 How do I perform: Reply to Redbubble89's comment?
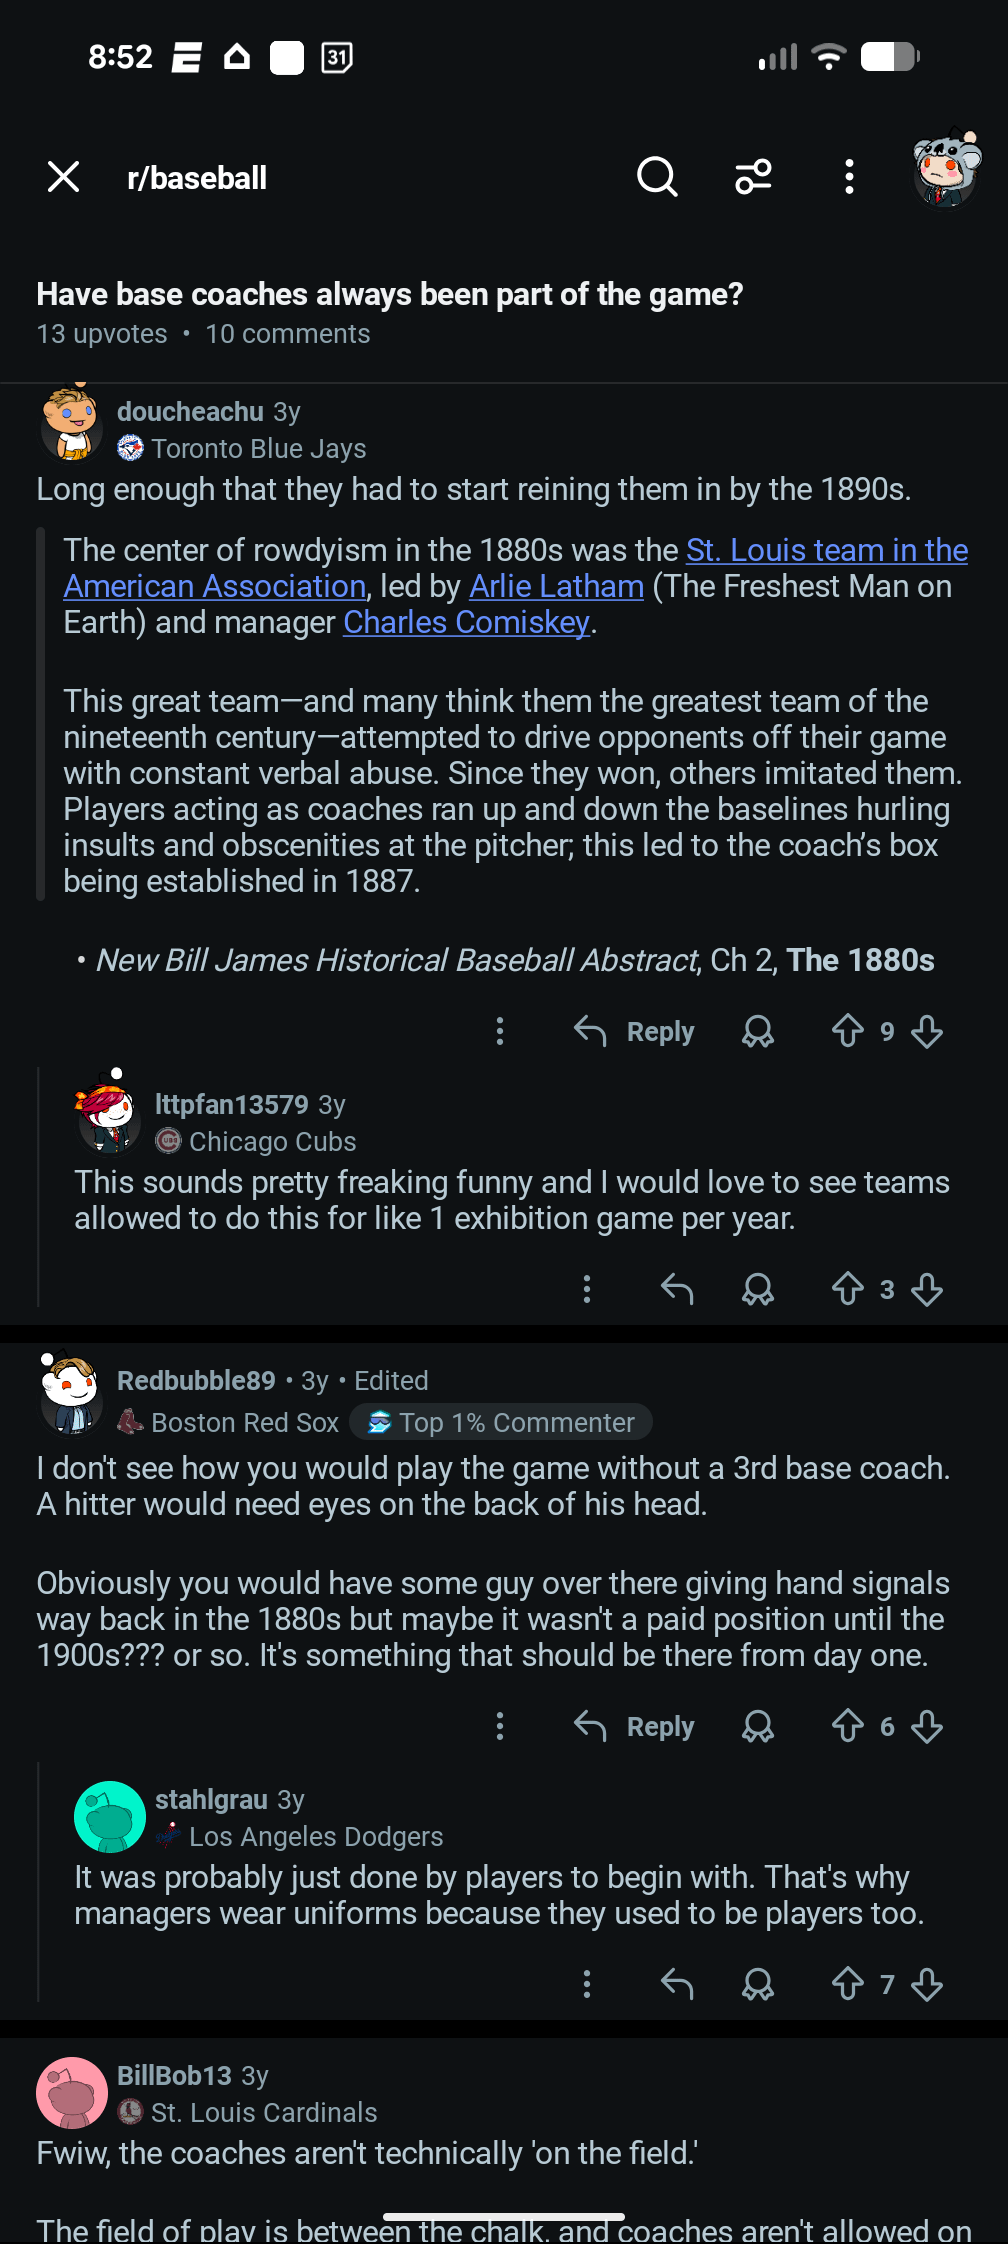(634, 1726)
